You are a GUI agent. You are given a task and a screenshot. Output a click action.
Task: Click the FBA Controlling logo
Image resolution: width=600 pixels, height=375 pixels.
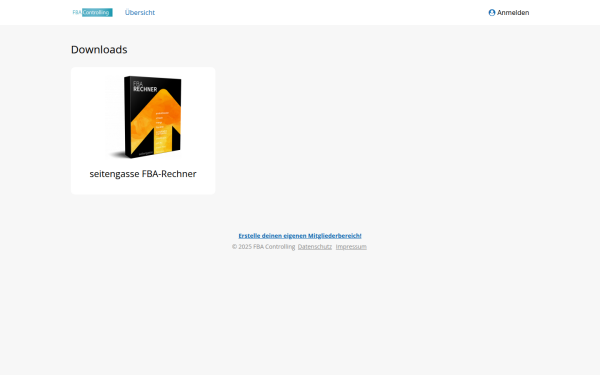(x=92, y=13)
